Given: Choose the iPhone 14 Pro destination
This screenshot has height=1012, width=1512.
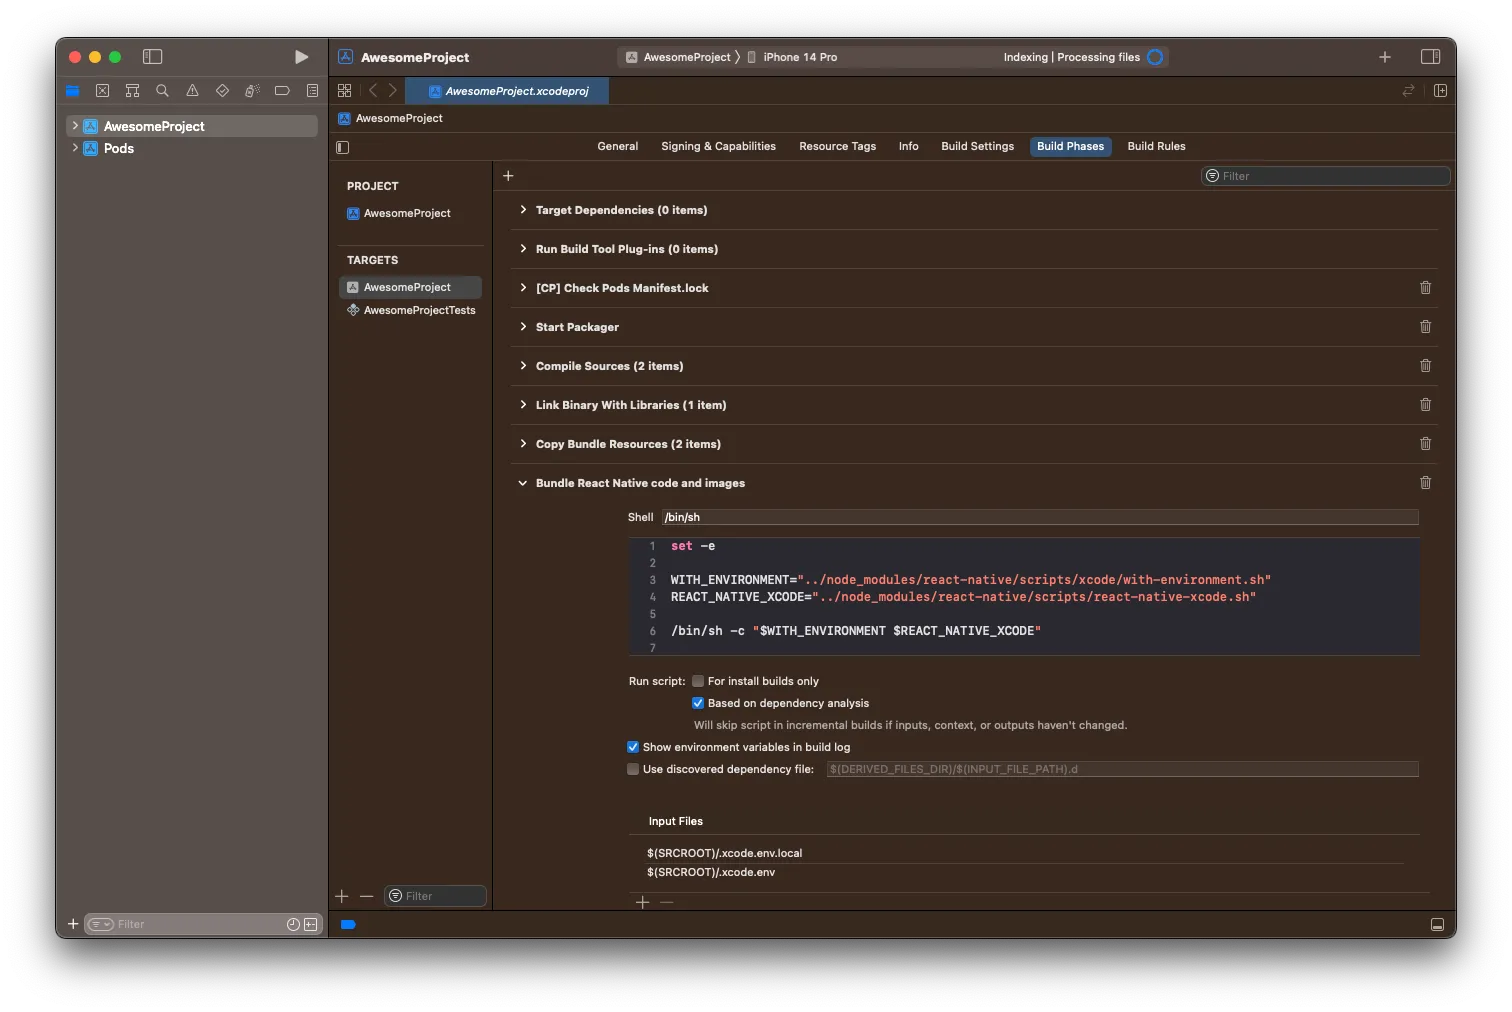Looking at the screenshot, I should [x=792, y=57].
